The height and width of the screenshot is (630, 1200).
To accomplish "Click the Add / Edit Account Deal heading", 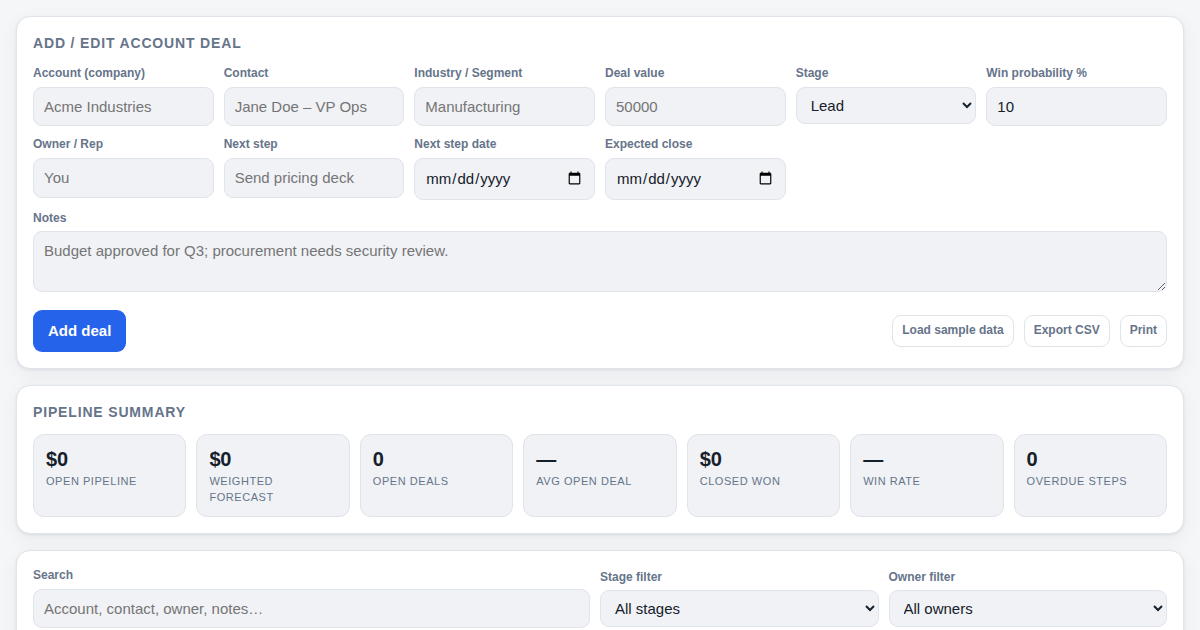I will (137, 43).
